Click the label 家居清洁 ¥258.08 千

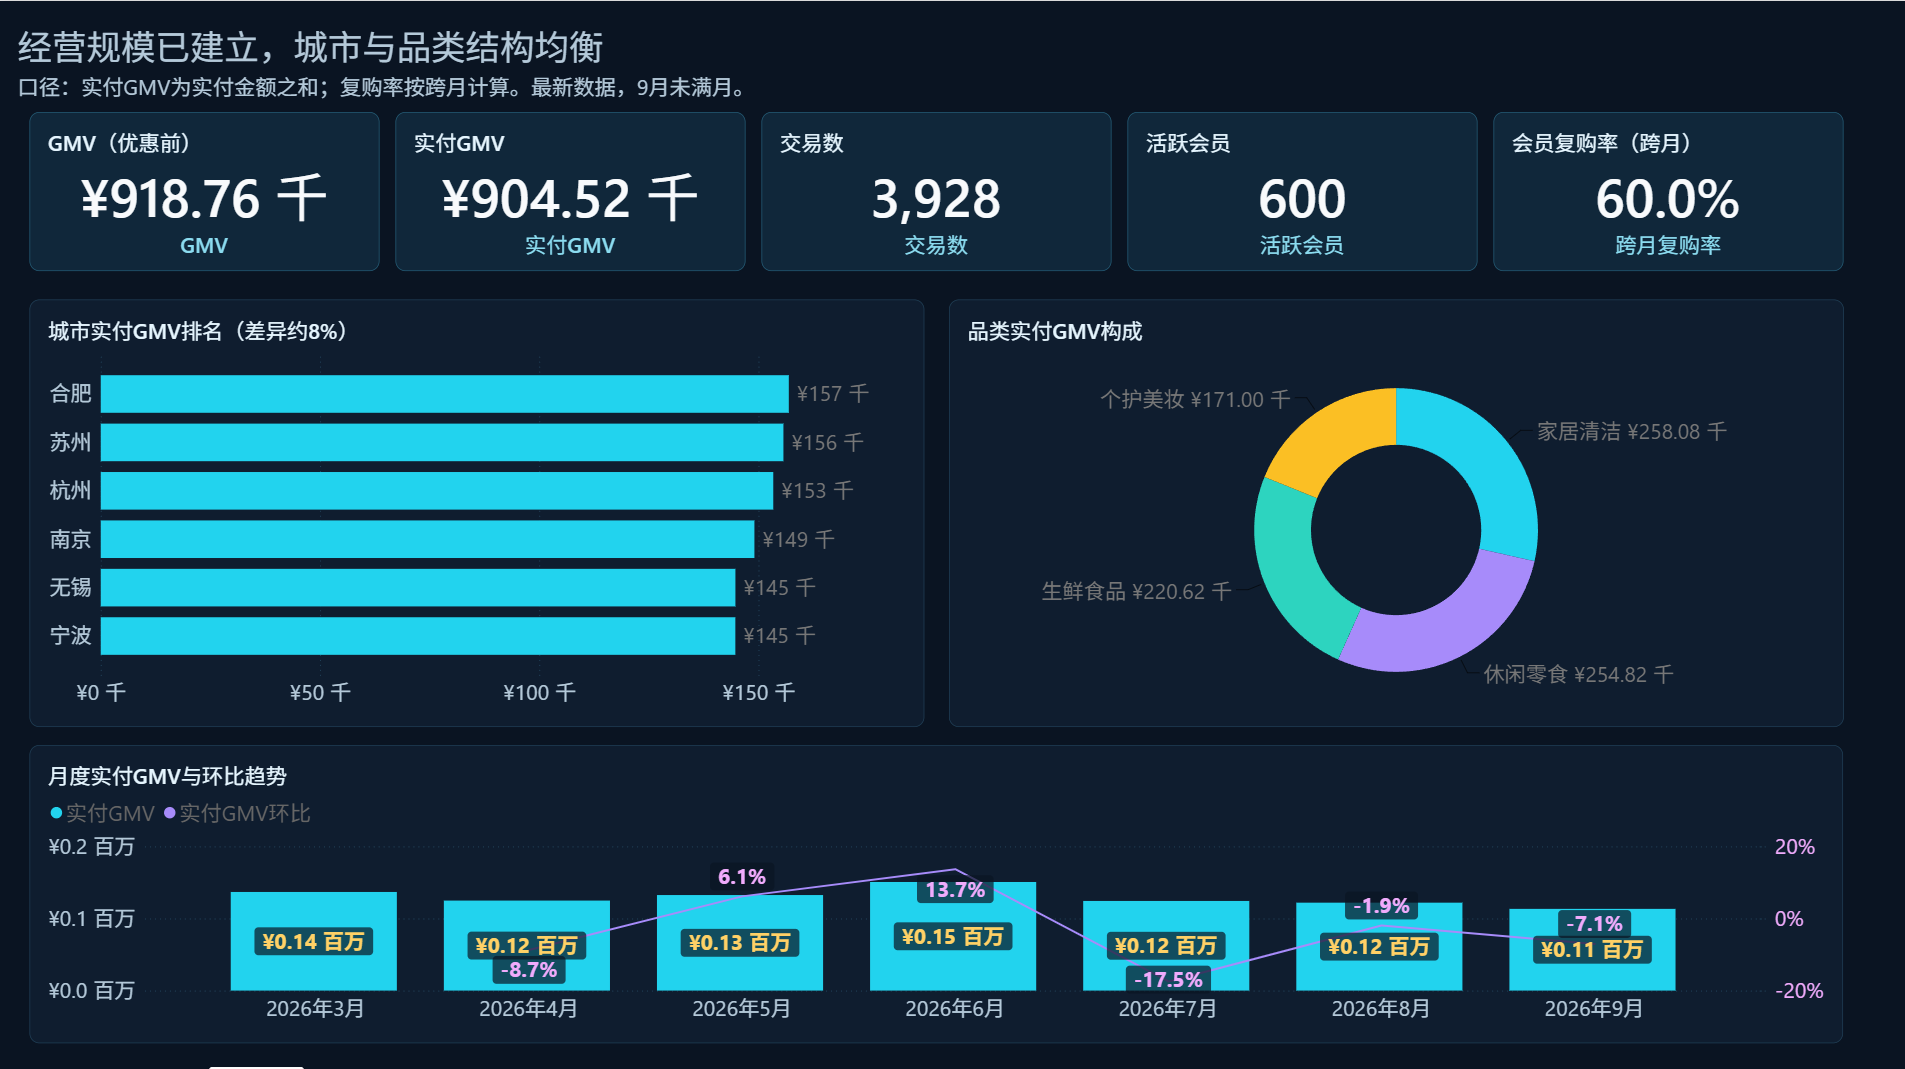tap(1632, 431)
